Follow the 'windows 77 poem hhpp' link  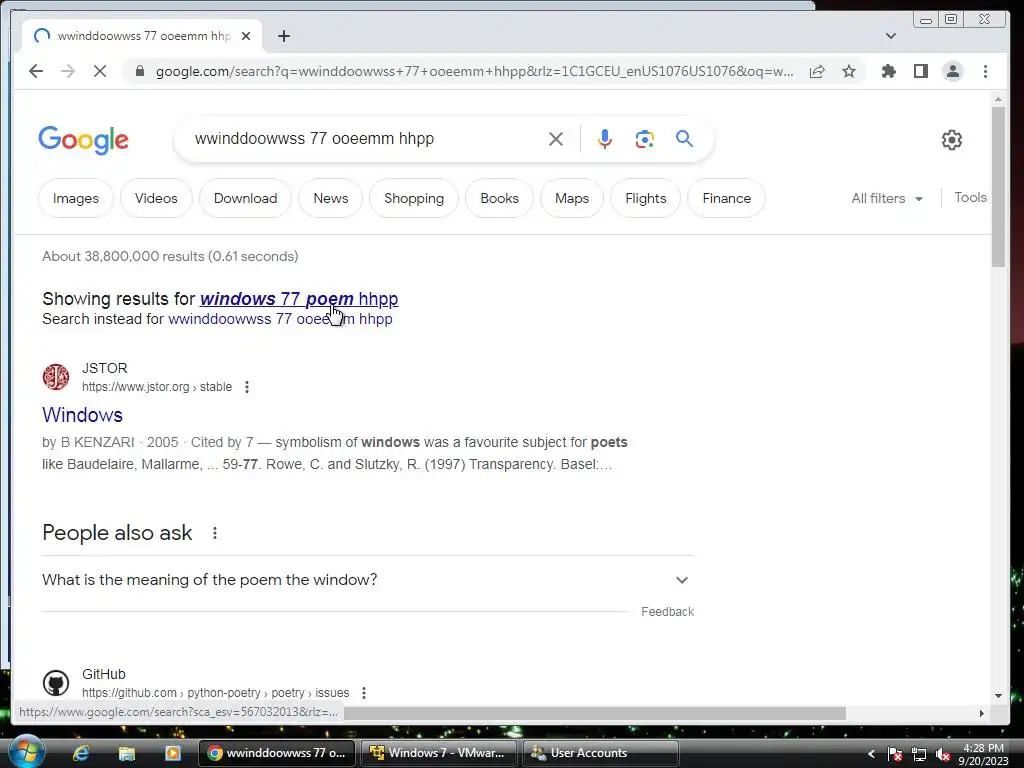pyautogui.click(x=299, y=299)
